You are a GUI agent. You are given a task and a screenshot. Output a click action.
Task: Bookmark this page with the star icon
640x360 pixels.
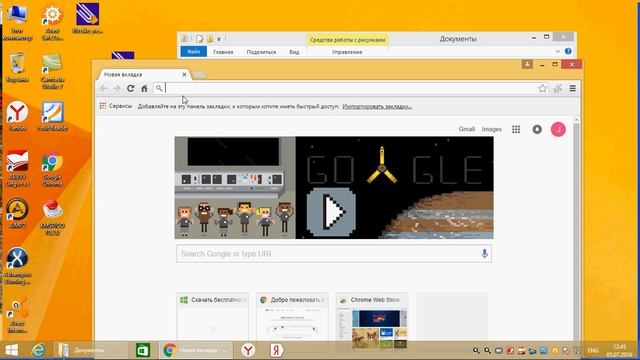point(542,88)
